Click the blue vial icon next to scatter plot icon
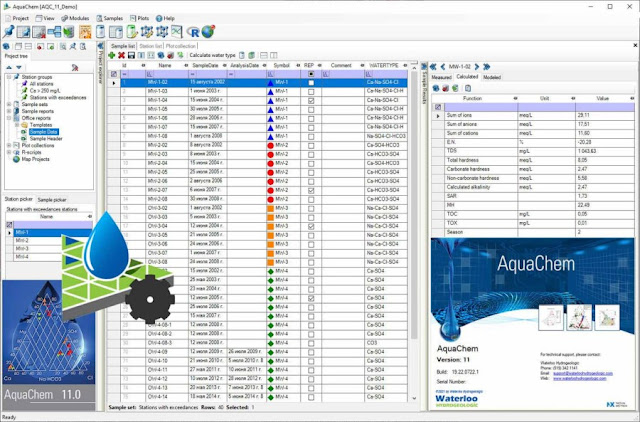640x422 pixels. click(x=100, y=31)
